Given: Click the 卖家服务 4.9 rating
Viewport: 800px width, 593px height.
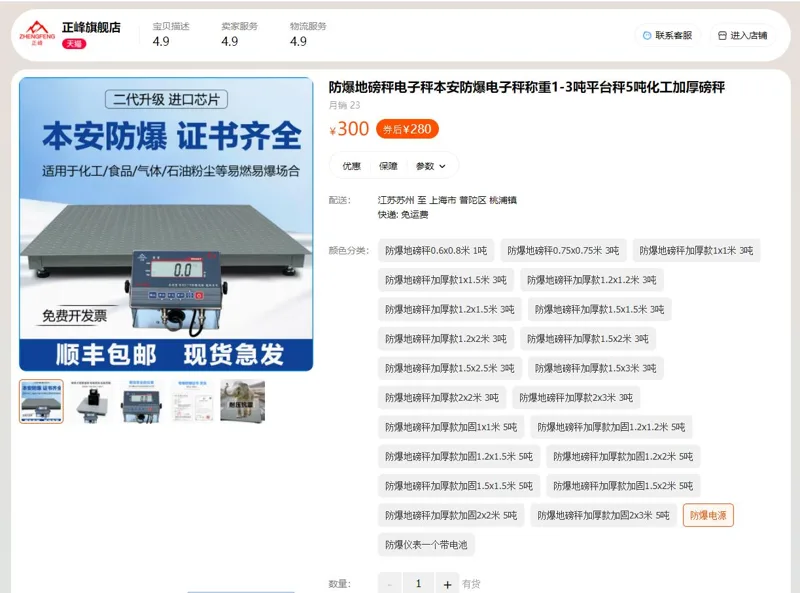Looking at the screenshot, I should (240, 34).
